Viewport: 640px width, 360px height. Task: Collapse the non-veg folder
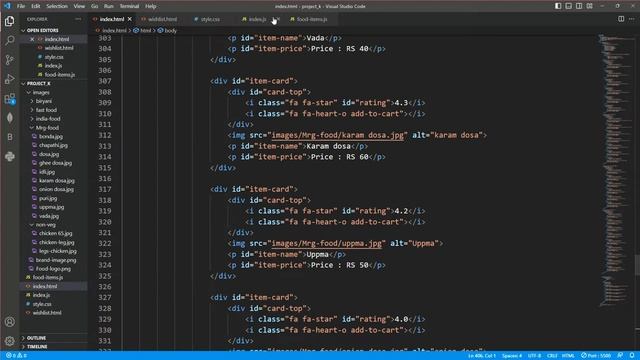[45, 224]
